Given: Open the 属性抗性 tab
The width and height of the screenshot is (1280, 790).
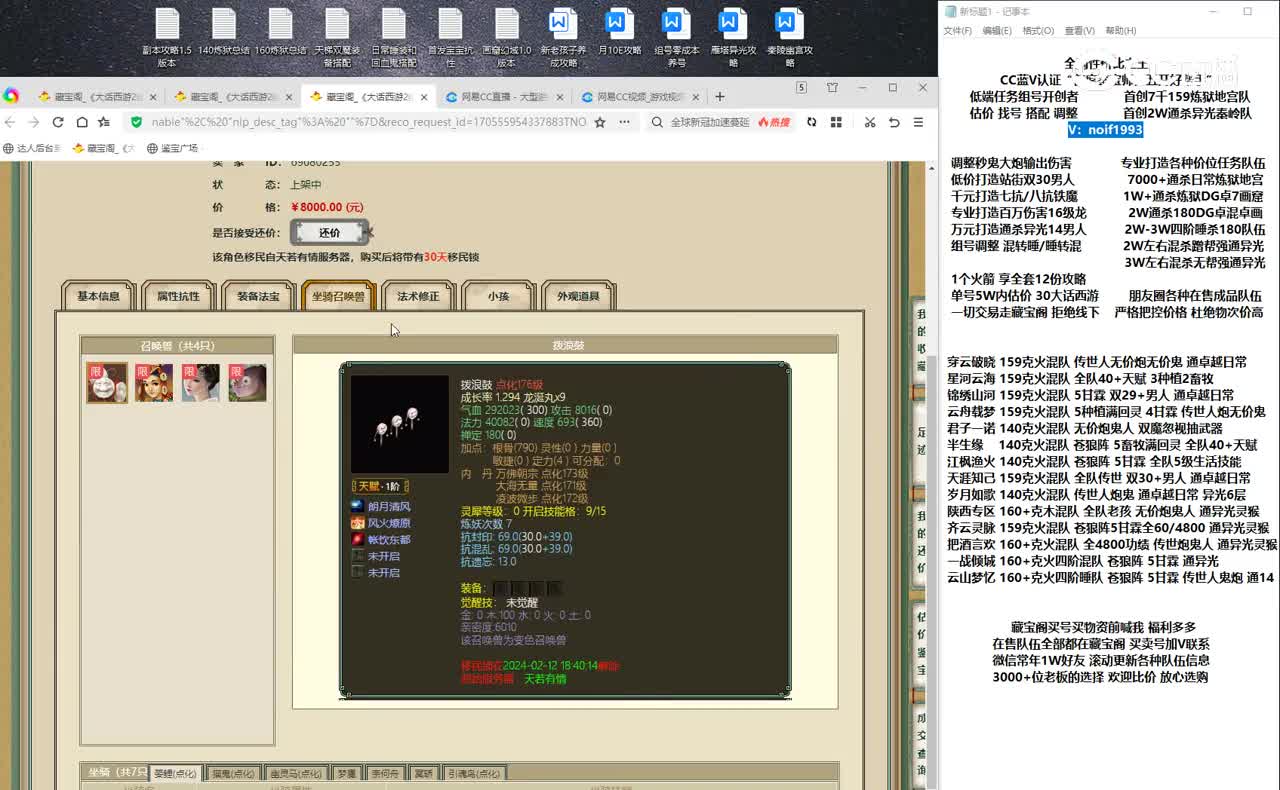Looking at the screenshot, I should pos(178,296).
